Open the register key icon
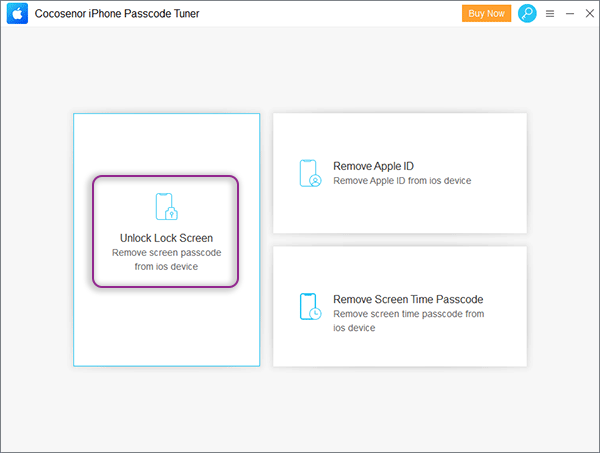This screenshot has height=453, width=600. (x=527, y=13)
